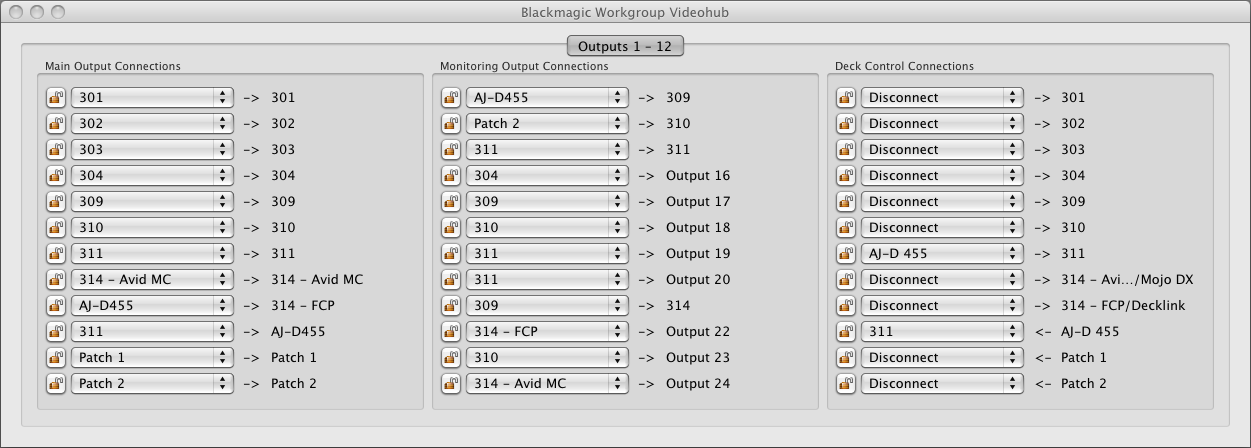Open 311 dropdown in Deck Control Connections
Viewport: 1251px width, 448px height.
(942, 332)
